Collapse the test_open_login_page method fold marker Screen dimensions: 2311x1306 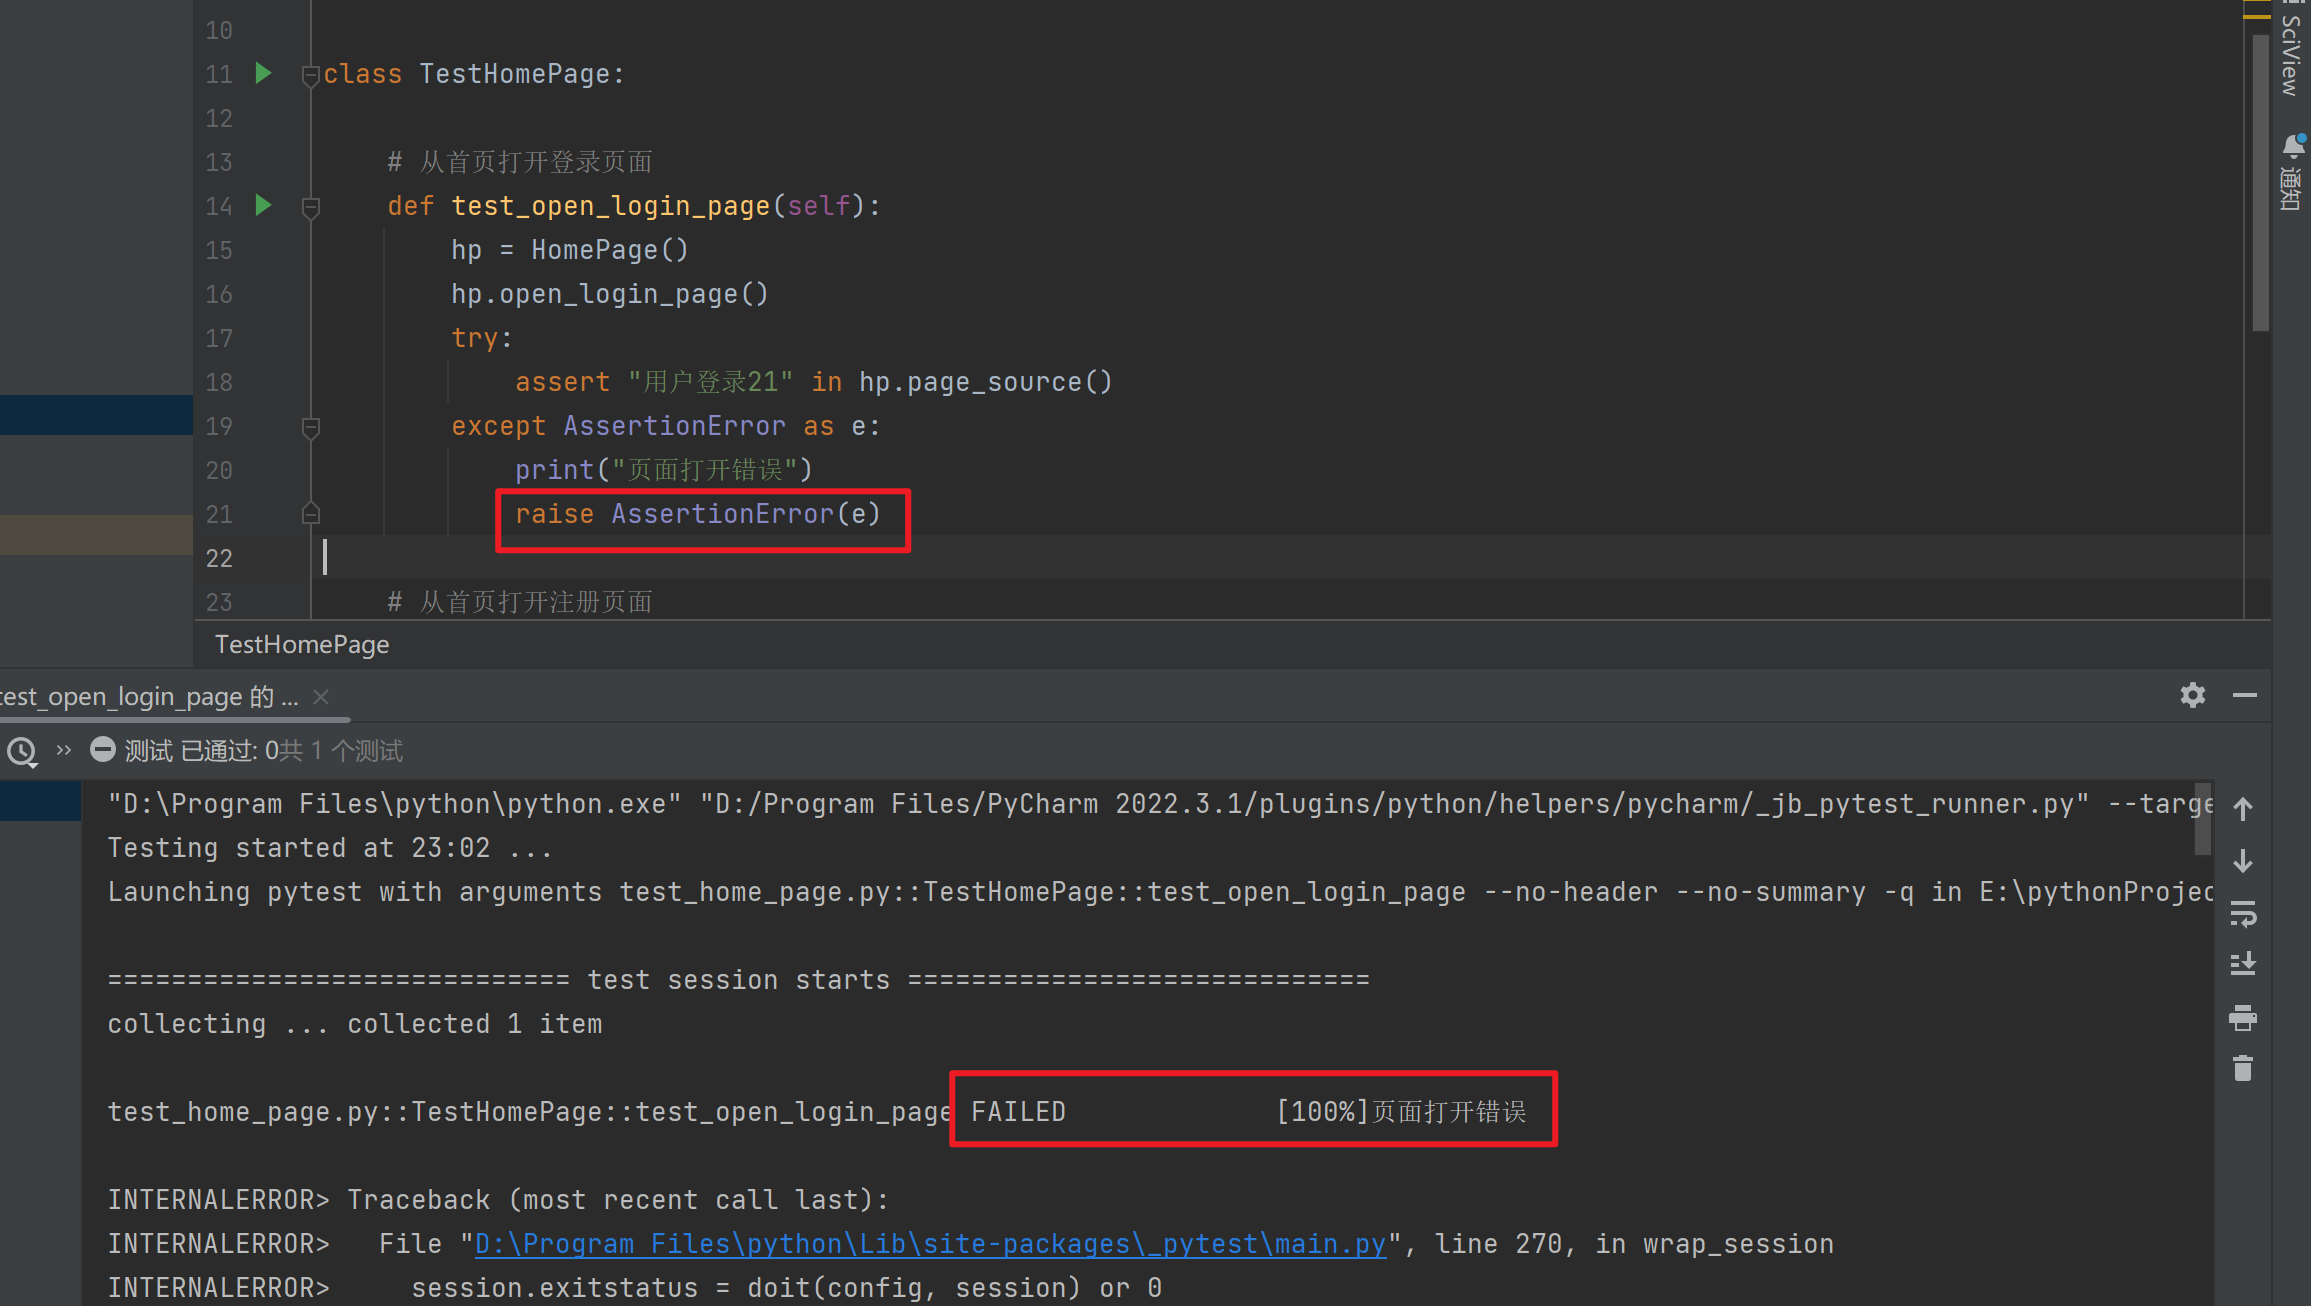[x=311, y=207]
